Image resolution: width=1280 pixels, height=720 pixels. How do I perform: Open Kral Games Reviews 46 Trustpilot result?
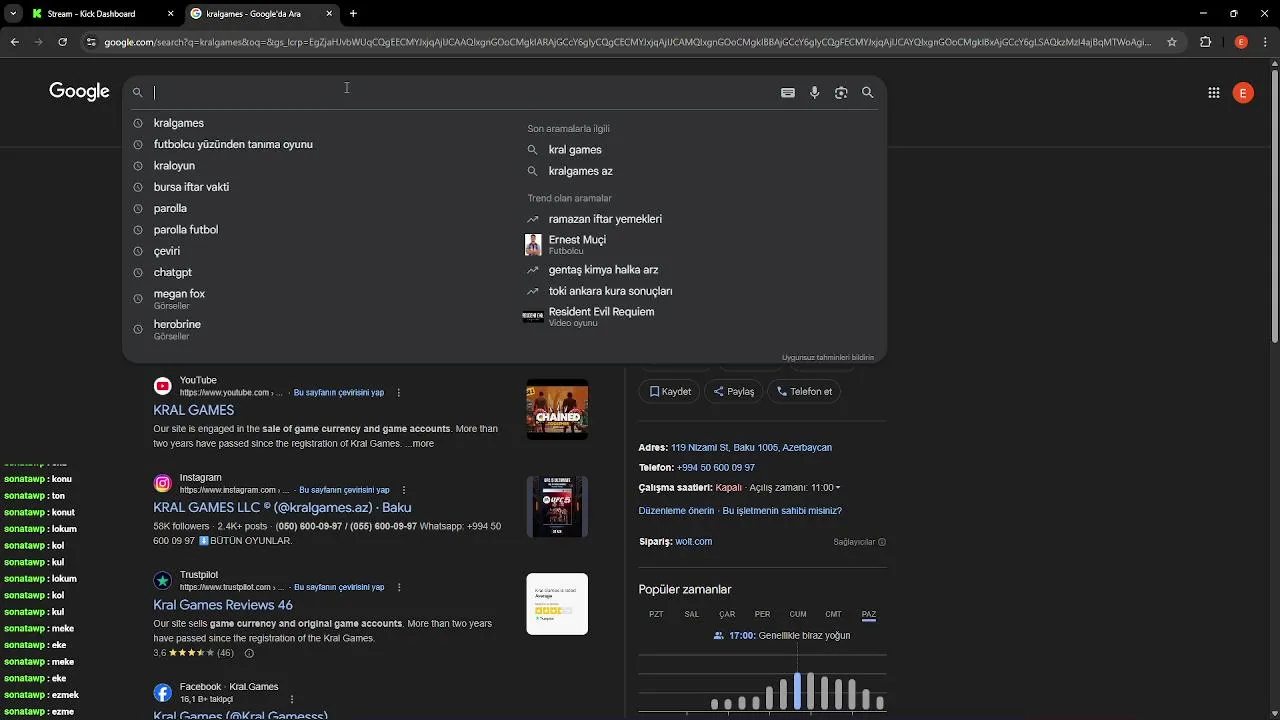[x=223, y=605]
